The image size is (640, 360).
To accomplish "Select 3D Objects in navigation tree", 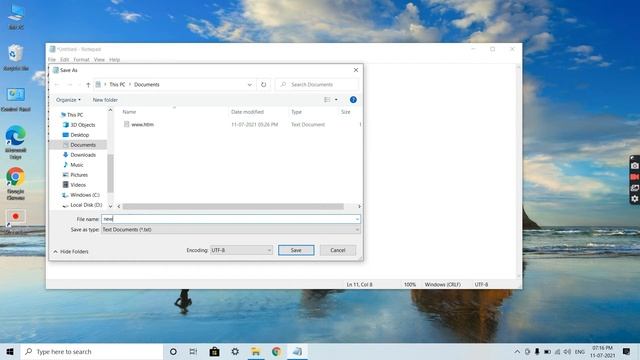I will 82,125.
